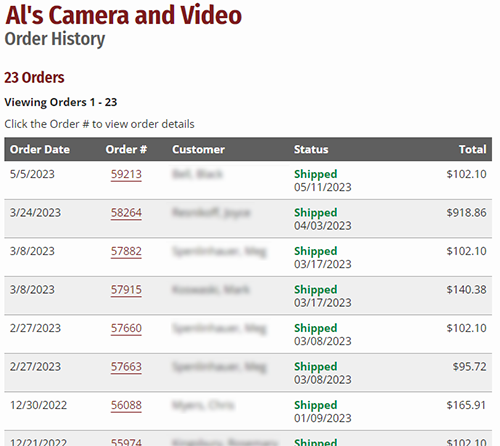Click Shipped status for order 57882
The image size is (500, 446).
click(315, 251)
